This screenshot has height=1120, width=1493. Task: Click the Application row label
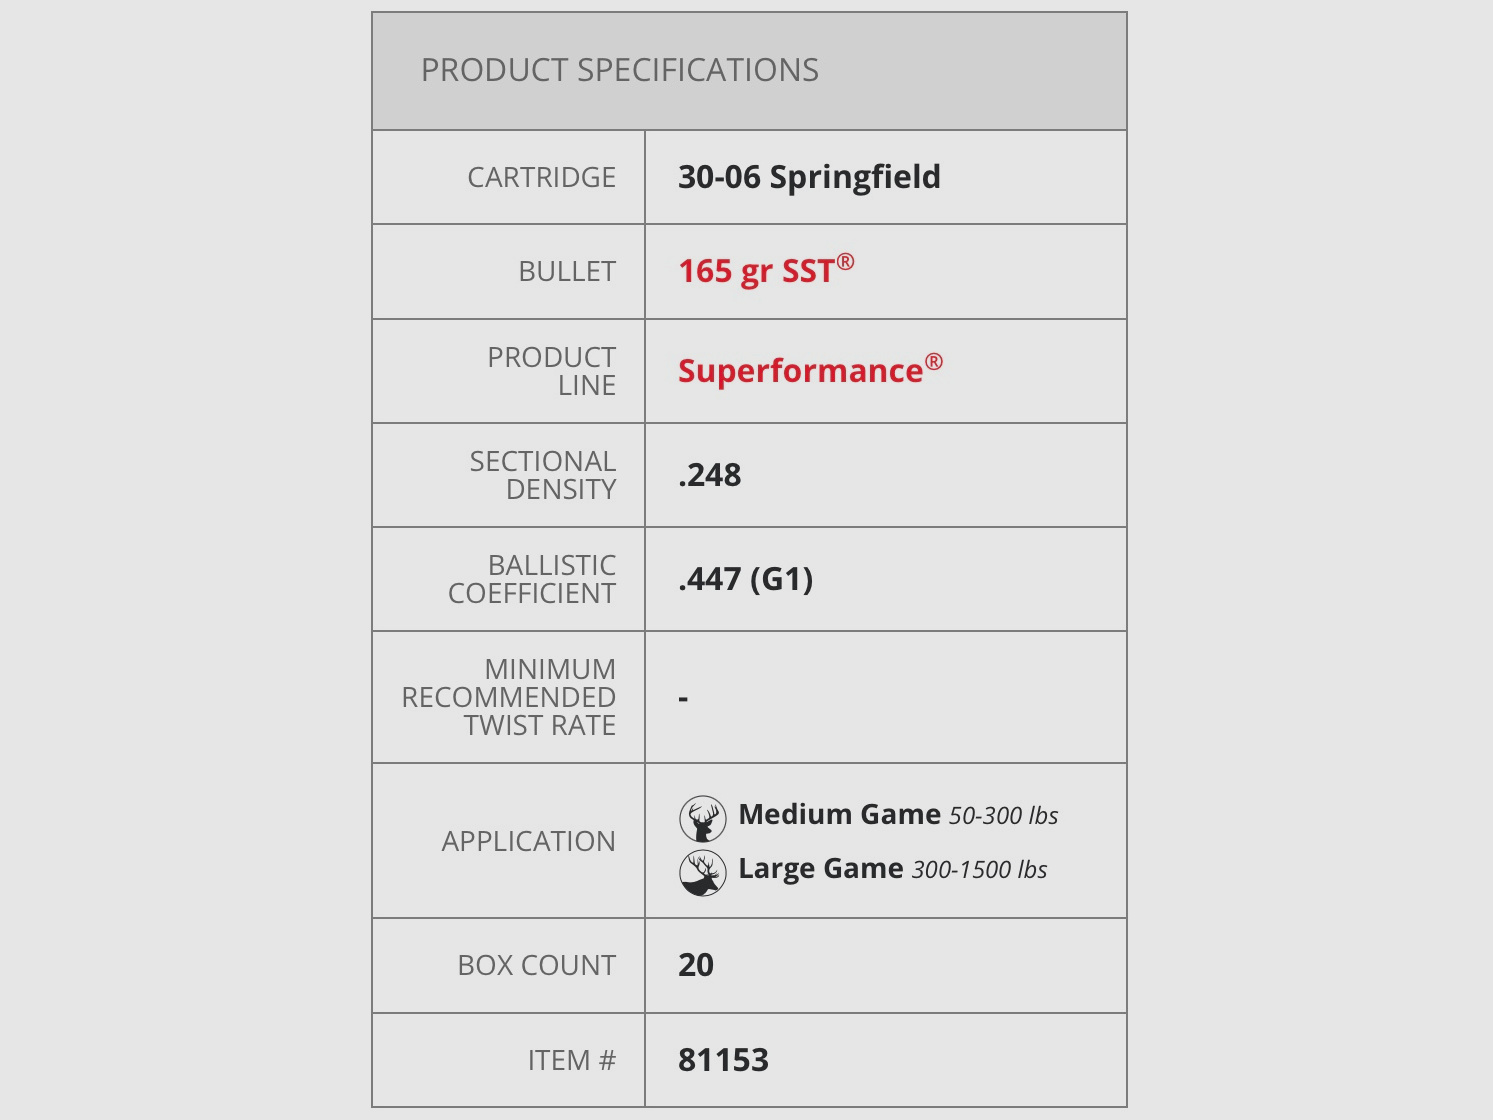(528, 841)
